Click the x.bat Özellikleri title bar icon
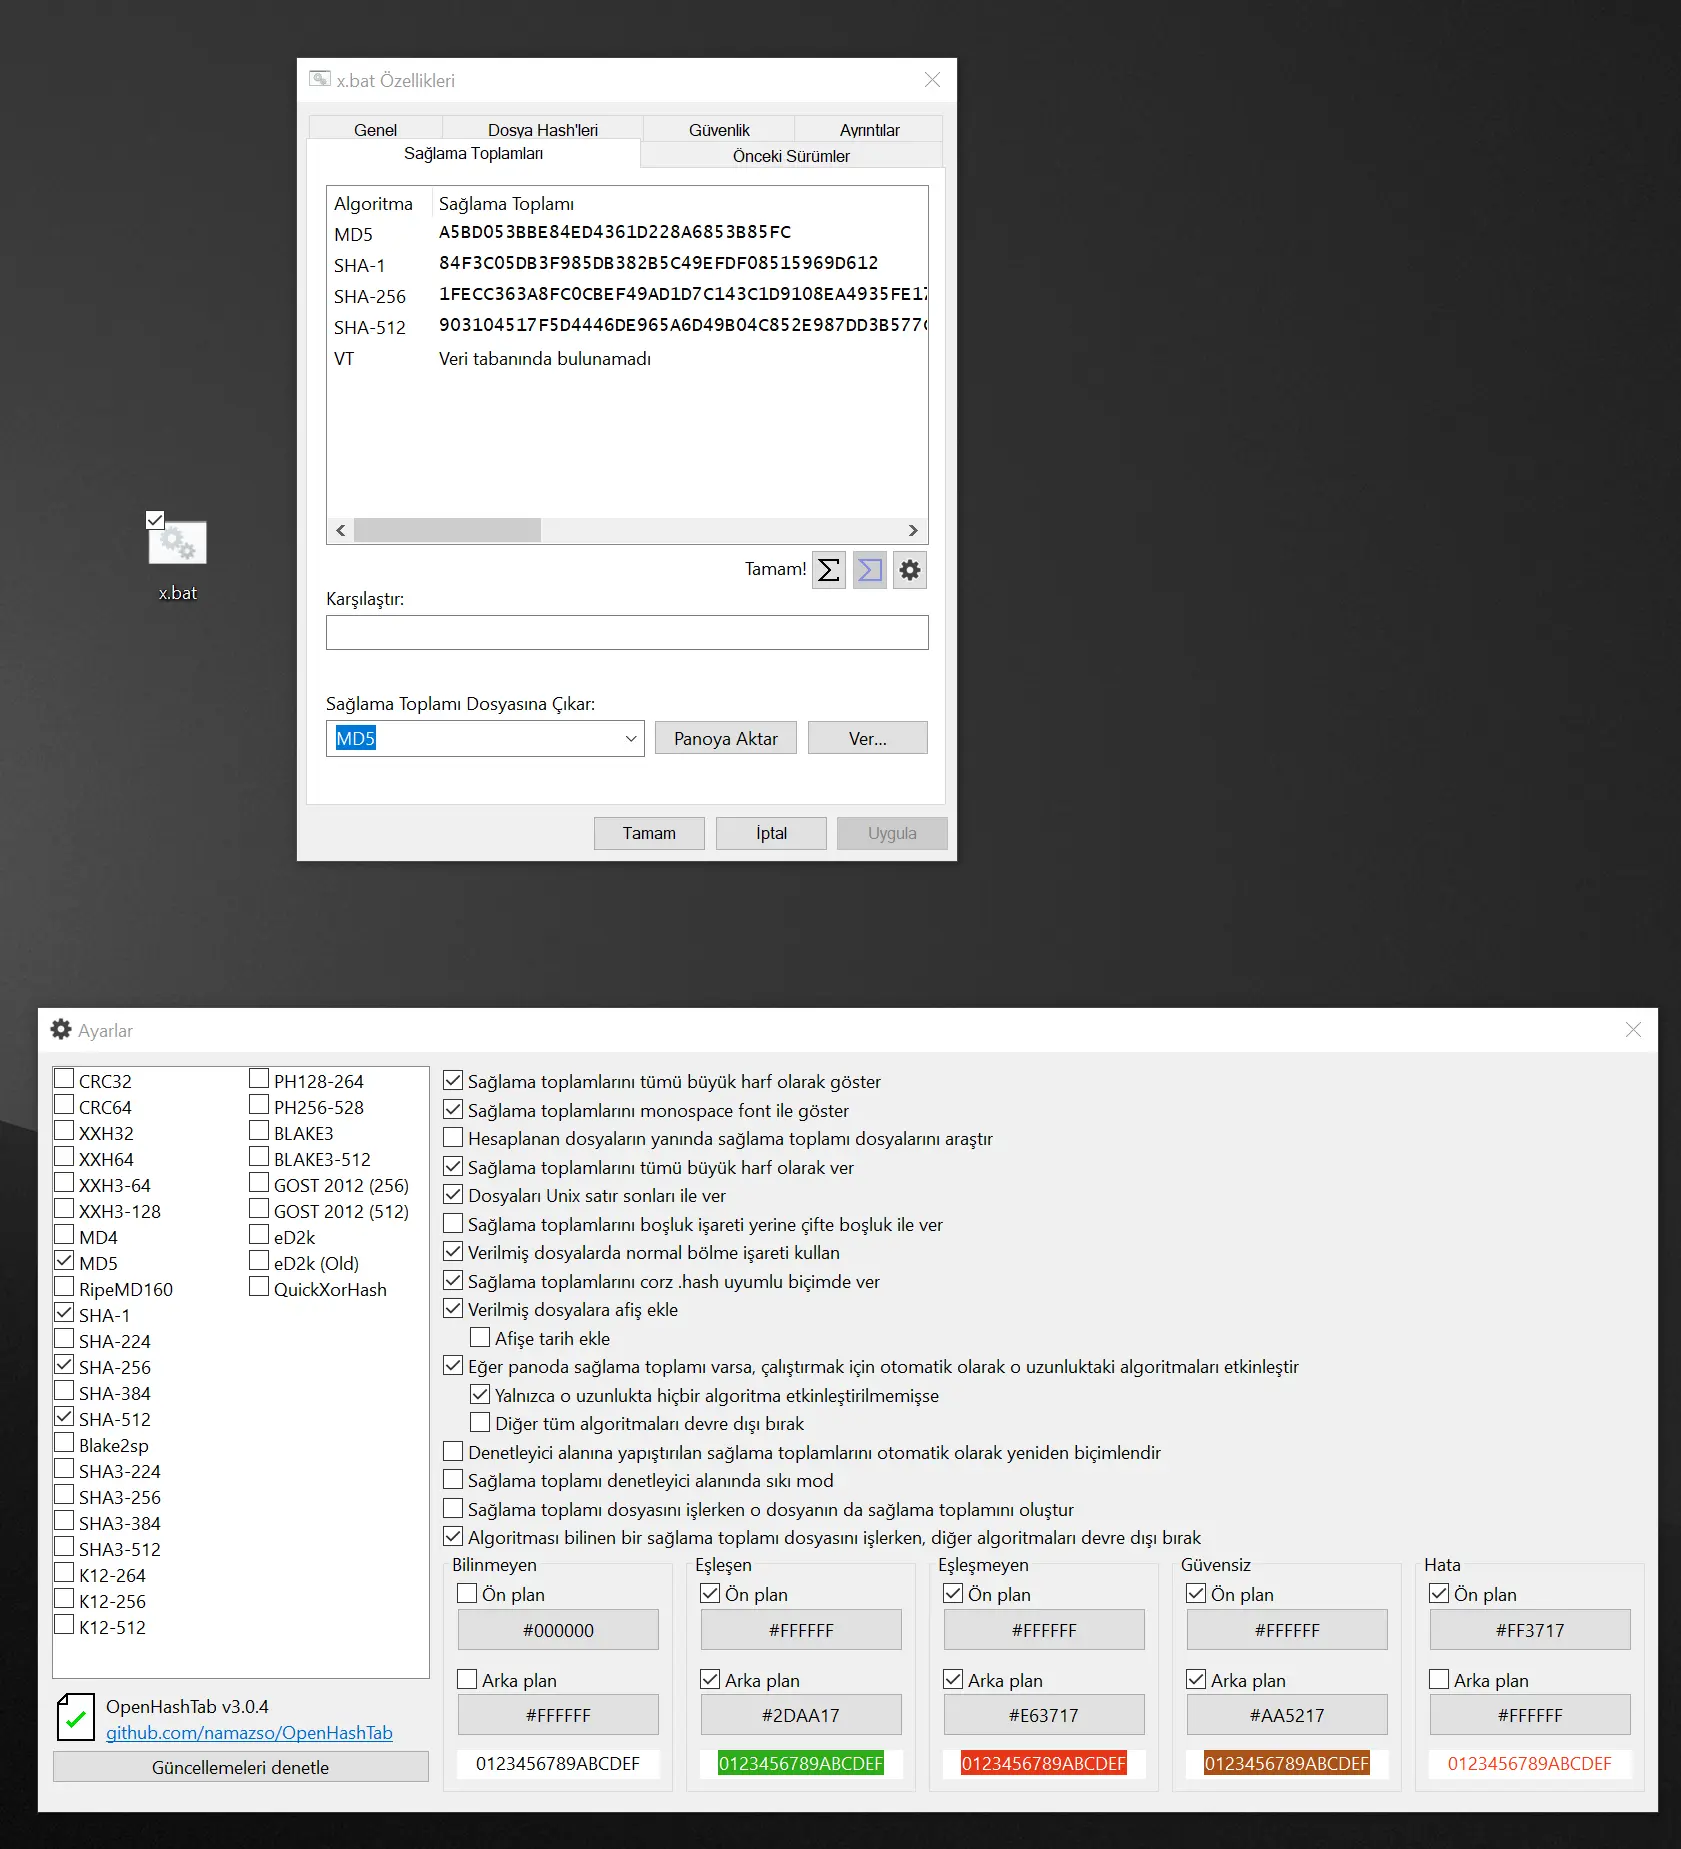 click(320, 79)
